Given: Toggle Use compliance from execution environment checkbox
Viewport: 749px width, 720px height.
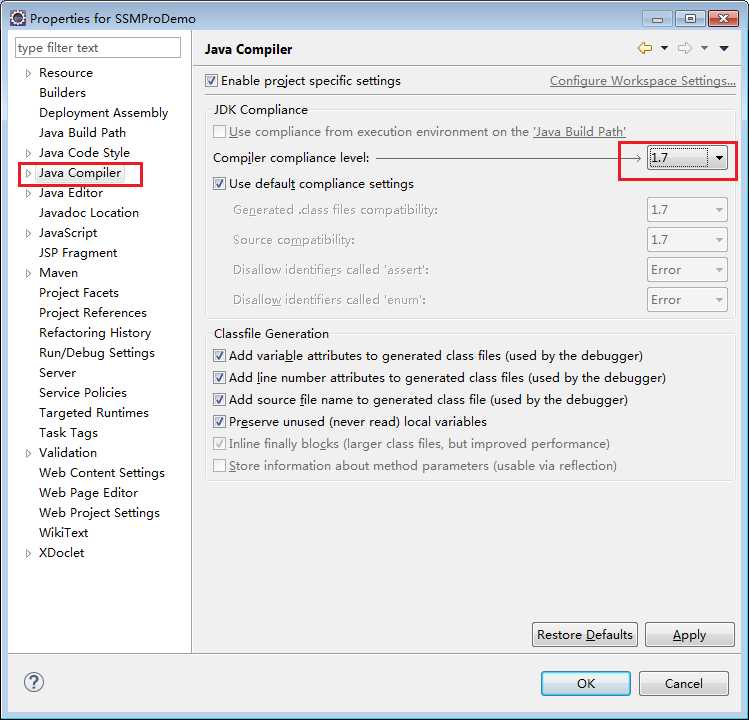Looking at the screenshot, I should (x=219, y=131).
